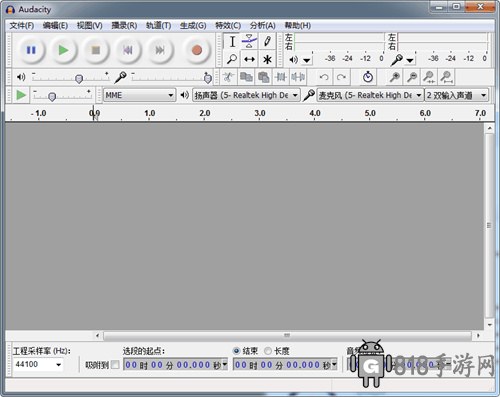Click vertical scrollbar up arrow
The width and height of the screenshot is (500, 397).
tap(489, 128)
